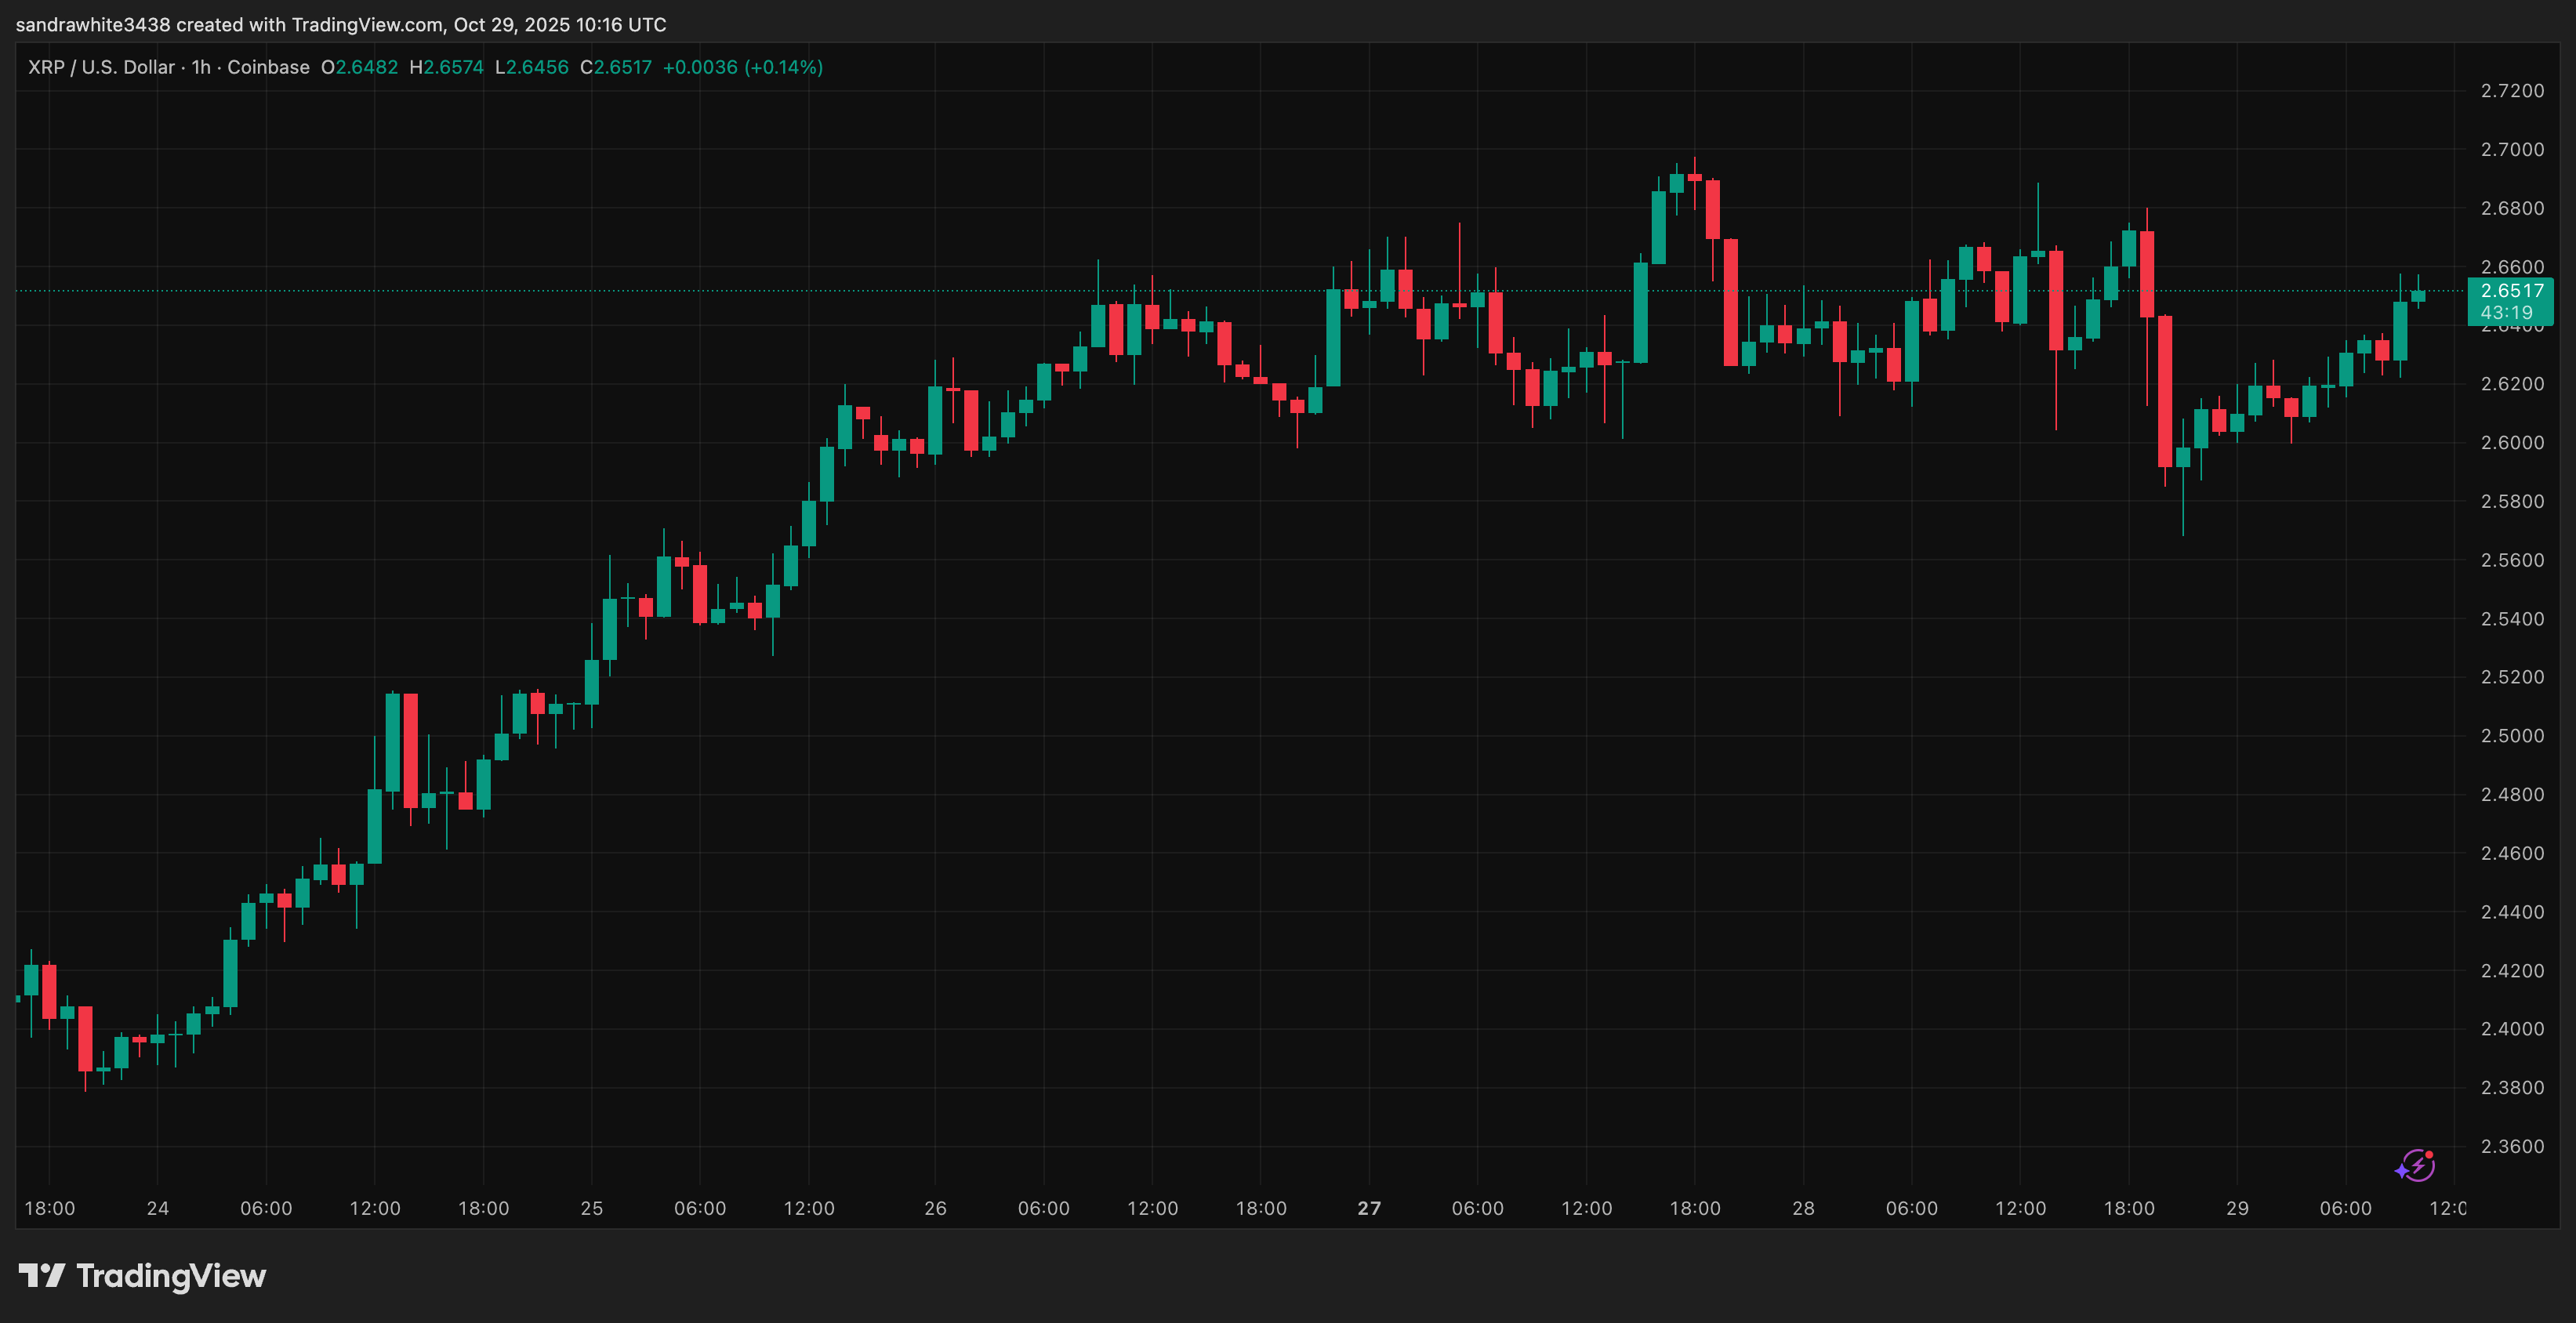
Task: Click the change readout +0.0036 (+0.14%)
Action: point(744,67)
